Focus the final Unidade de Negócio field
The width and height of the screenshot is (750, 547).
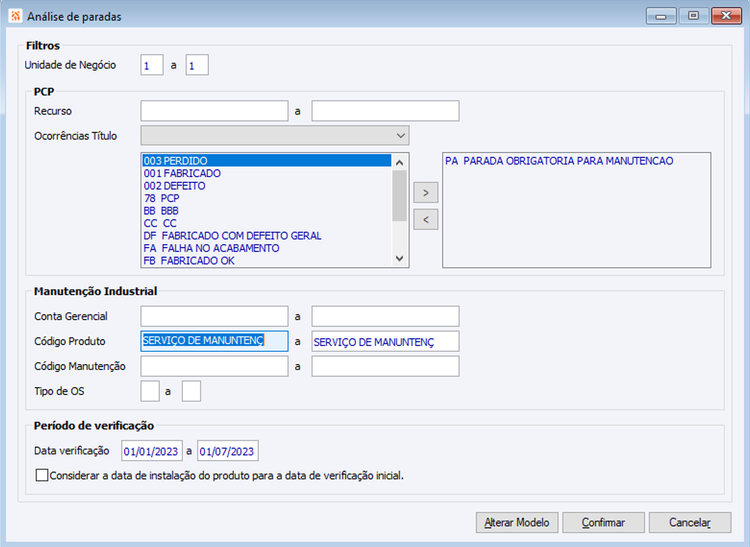(197, 65)
